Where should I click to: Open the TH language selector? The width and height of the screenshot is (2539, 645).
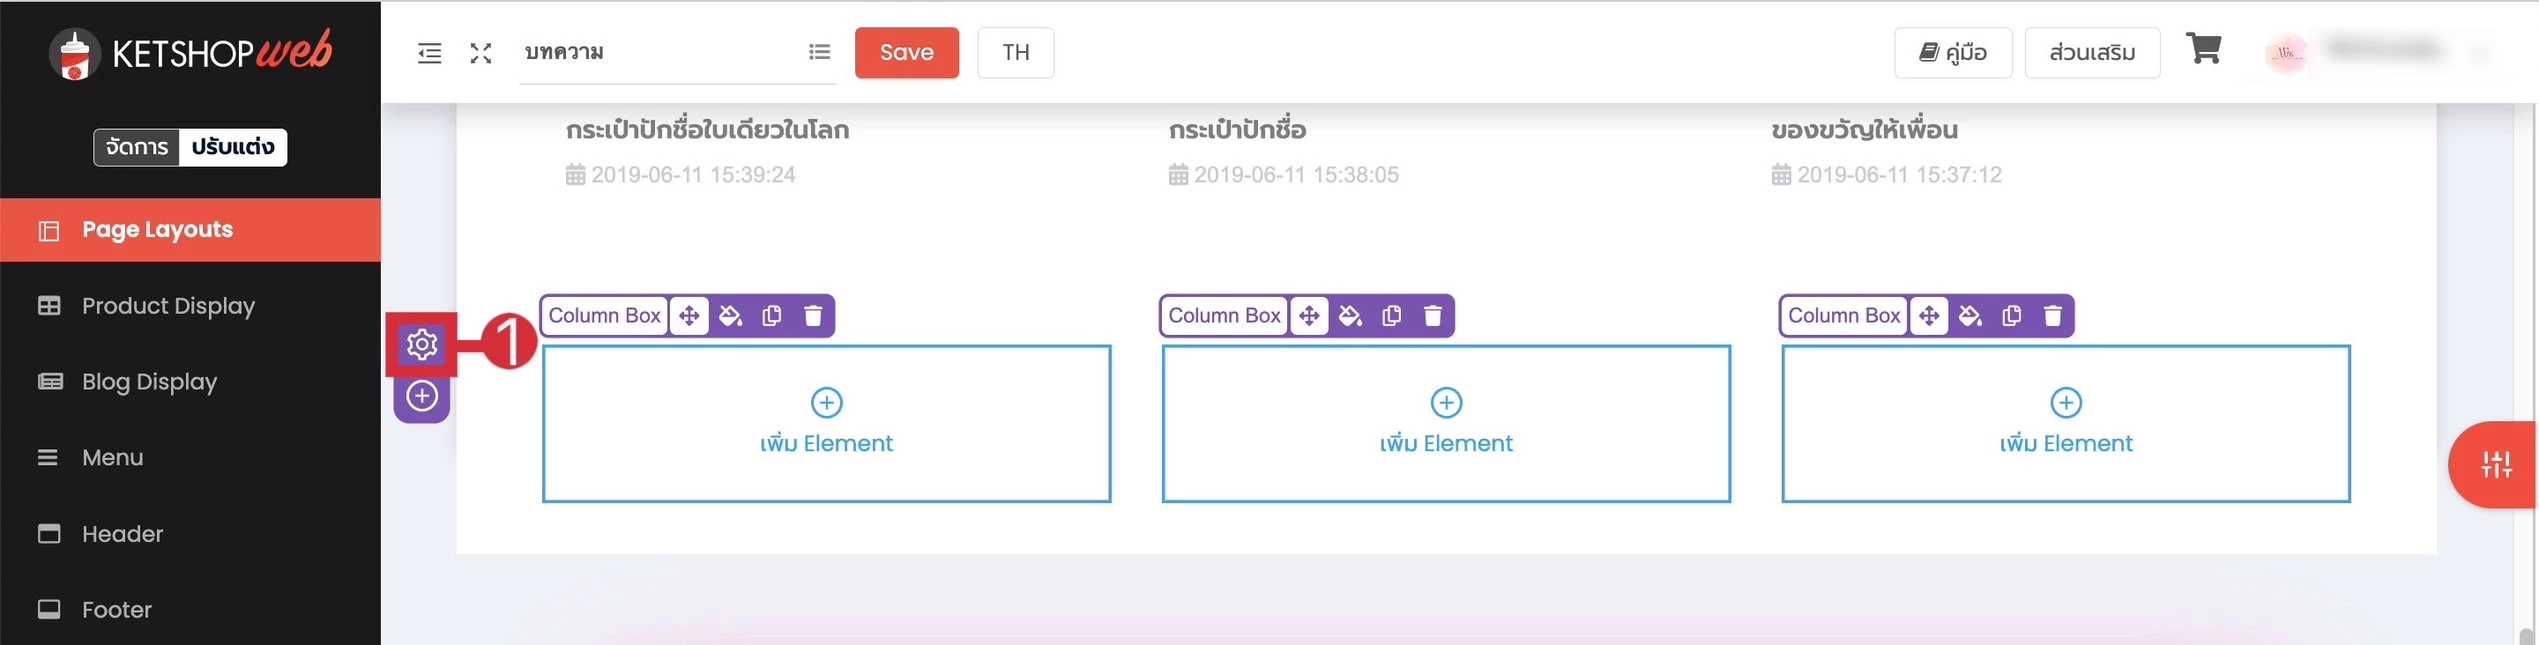[1015, 52]
